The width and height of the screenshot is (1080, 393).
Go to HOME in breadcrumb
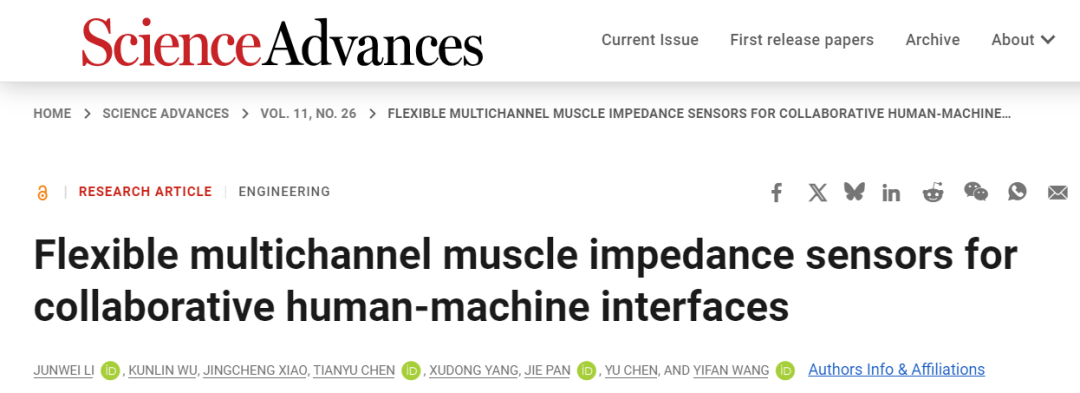pyautogui.click(x=52, y=114)
